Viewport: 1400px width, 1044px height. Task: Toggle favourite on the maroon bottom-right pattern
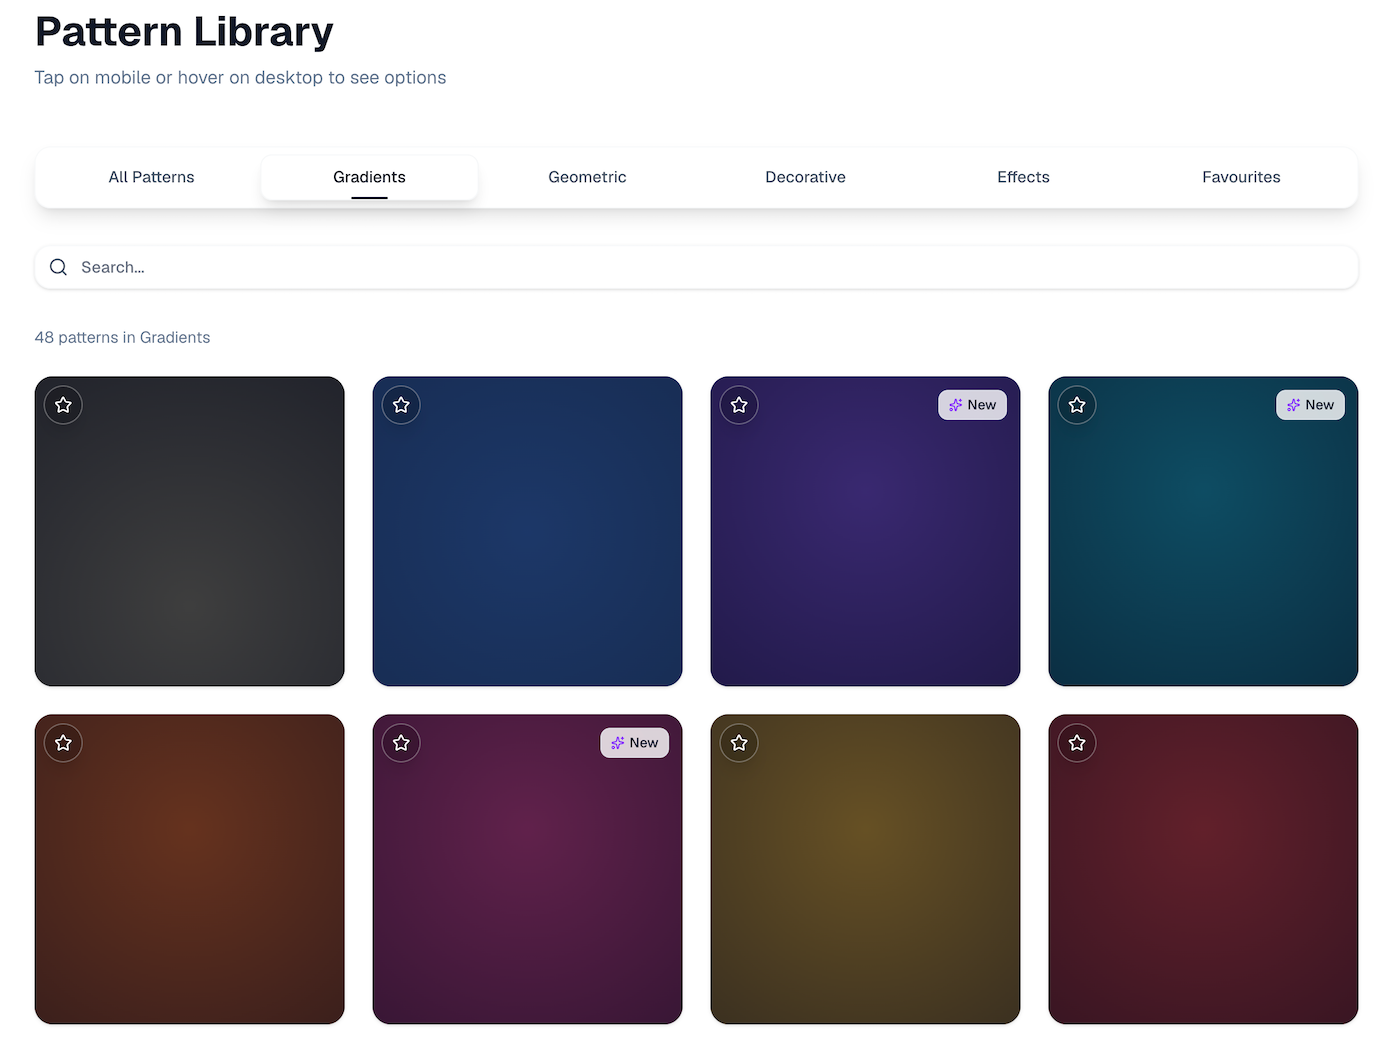[1077, 743]
